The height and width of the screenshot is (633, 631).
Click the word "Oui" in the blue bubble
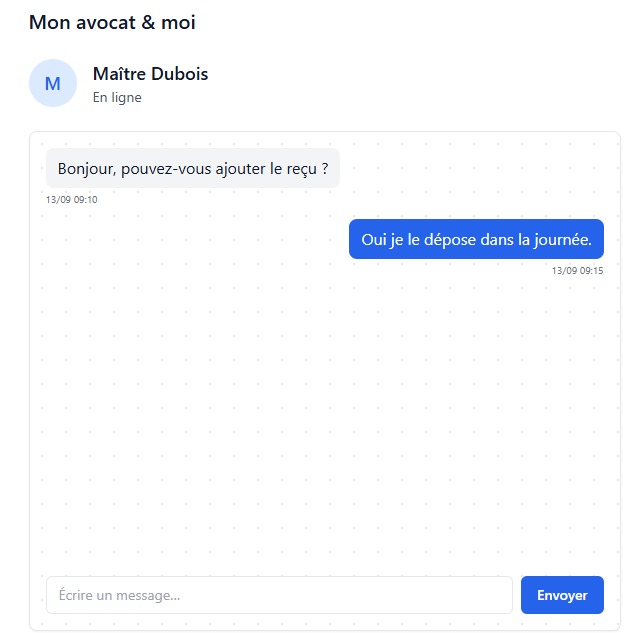[373, 239]
